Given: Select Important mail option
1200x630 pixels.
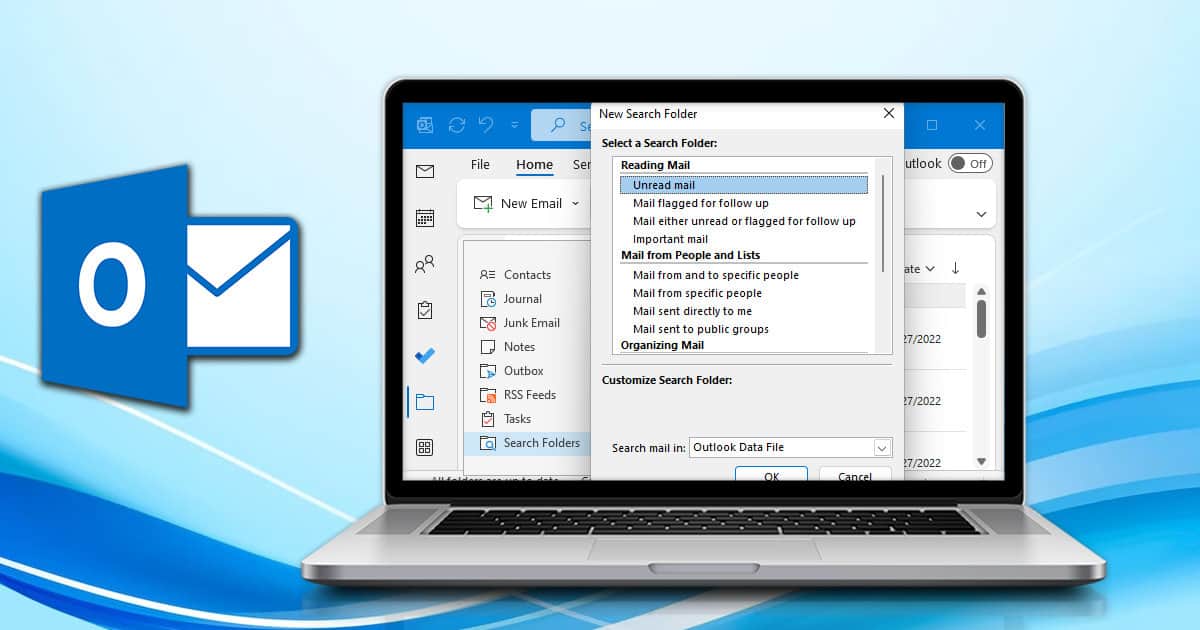Looking at the screenshot, I should (670, 239).
